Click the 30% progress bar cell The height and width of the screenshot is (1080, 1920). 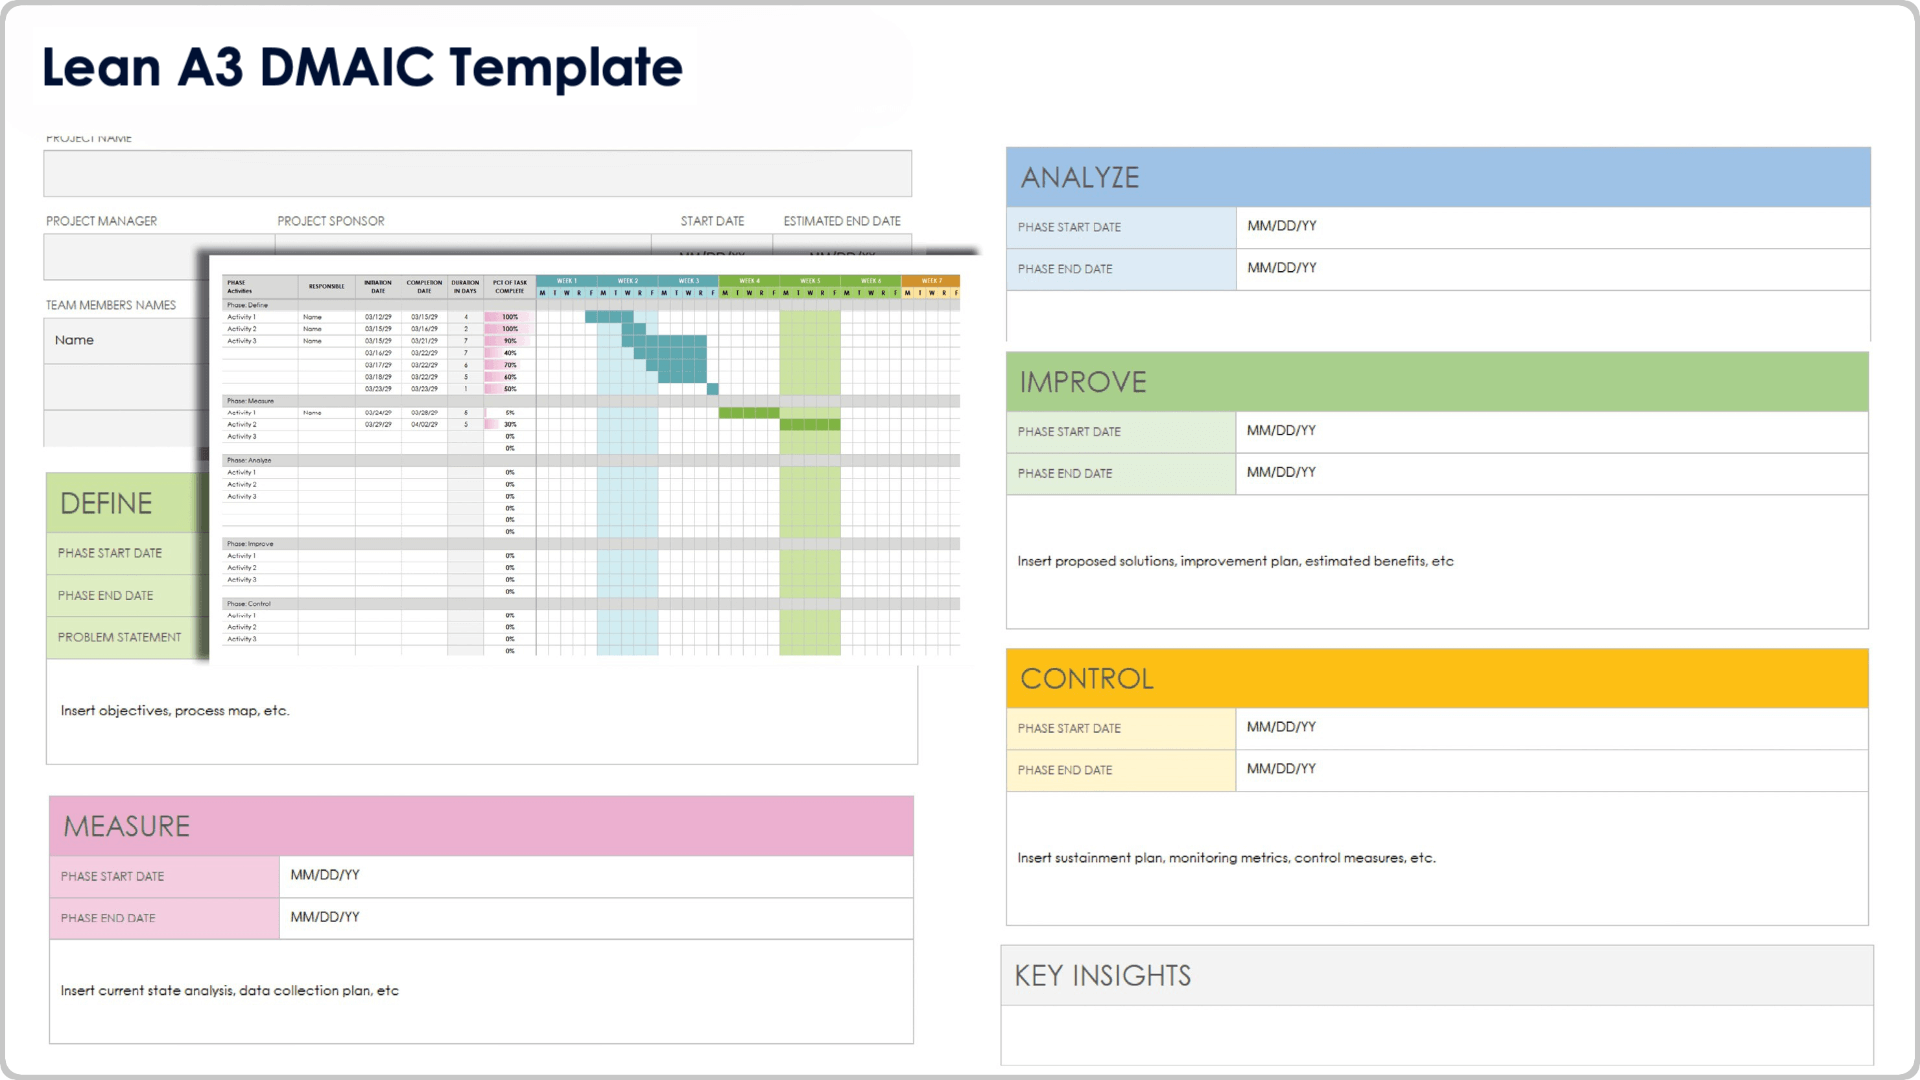coord(509,425)
